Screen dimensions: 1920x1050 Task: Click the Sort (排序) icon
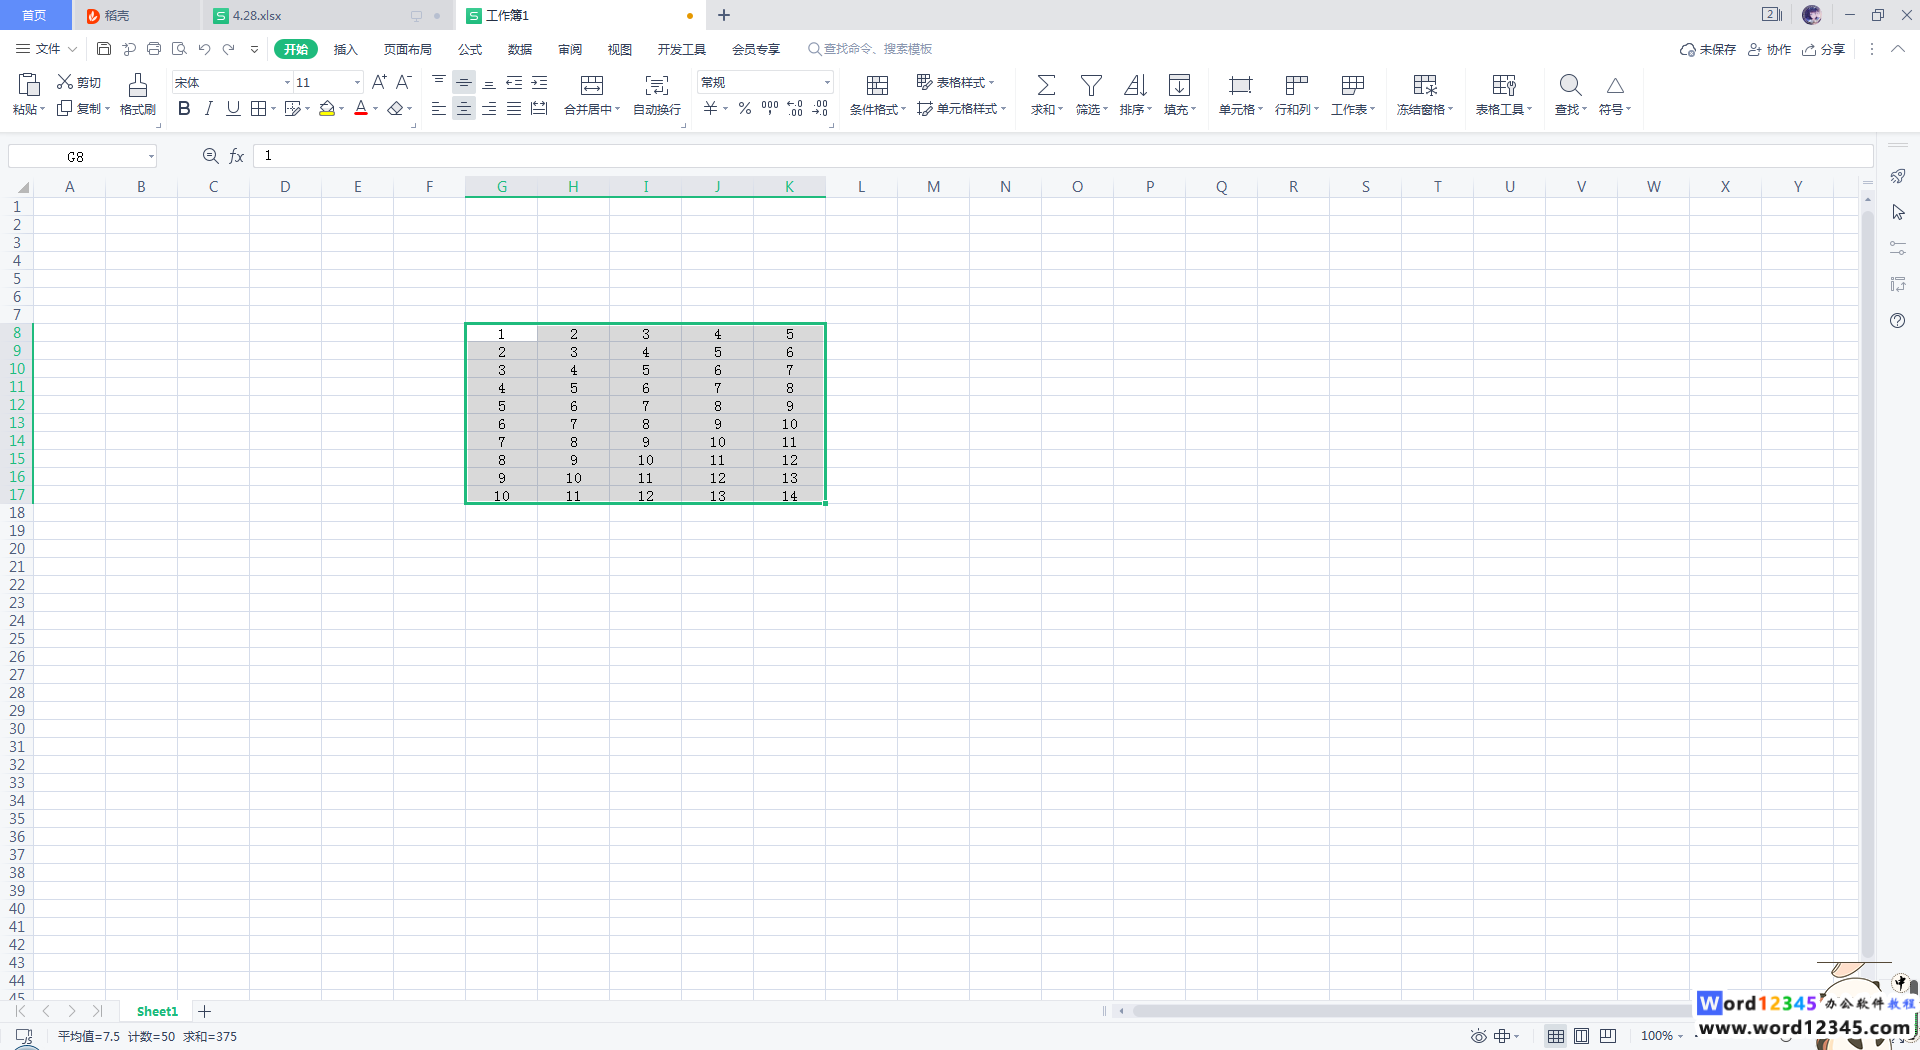click(x=1135, y=85)
